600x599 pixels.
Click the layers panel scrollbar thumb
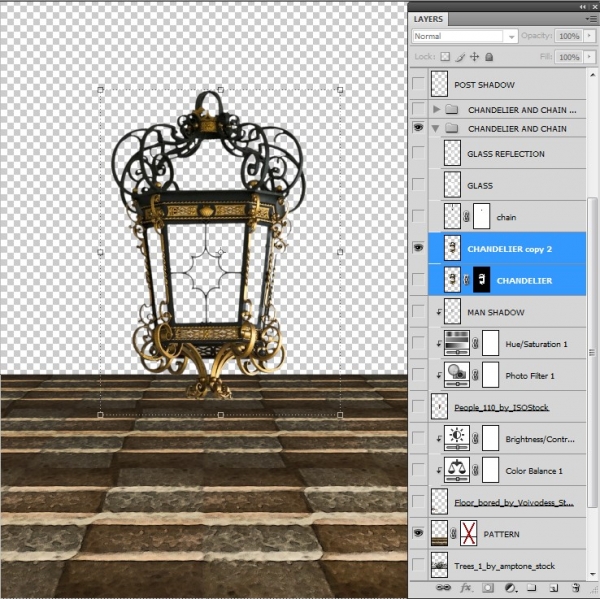click(x=592, y=353)
